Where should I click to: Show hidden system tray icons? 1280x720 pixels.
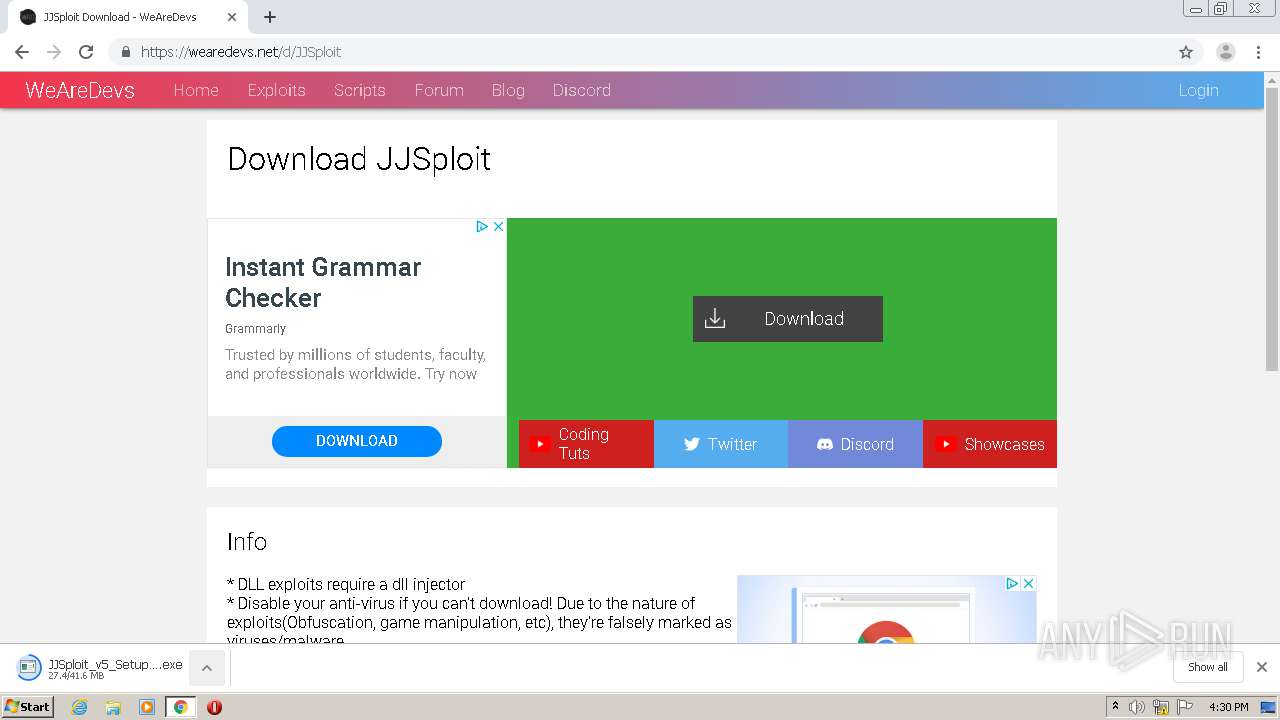tap(1115, 707)
